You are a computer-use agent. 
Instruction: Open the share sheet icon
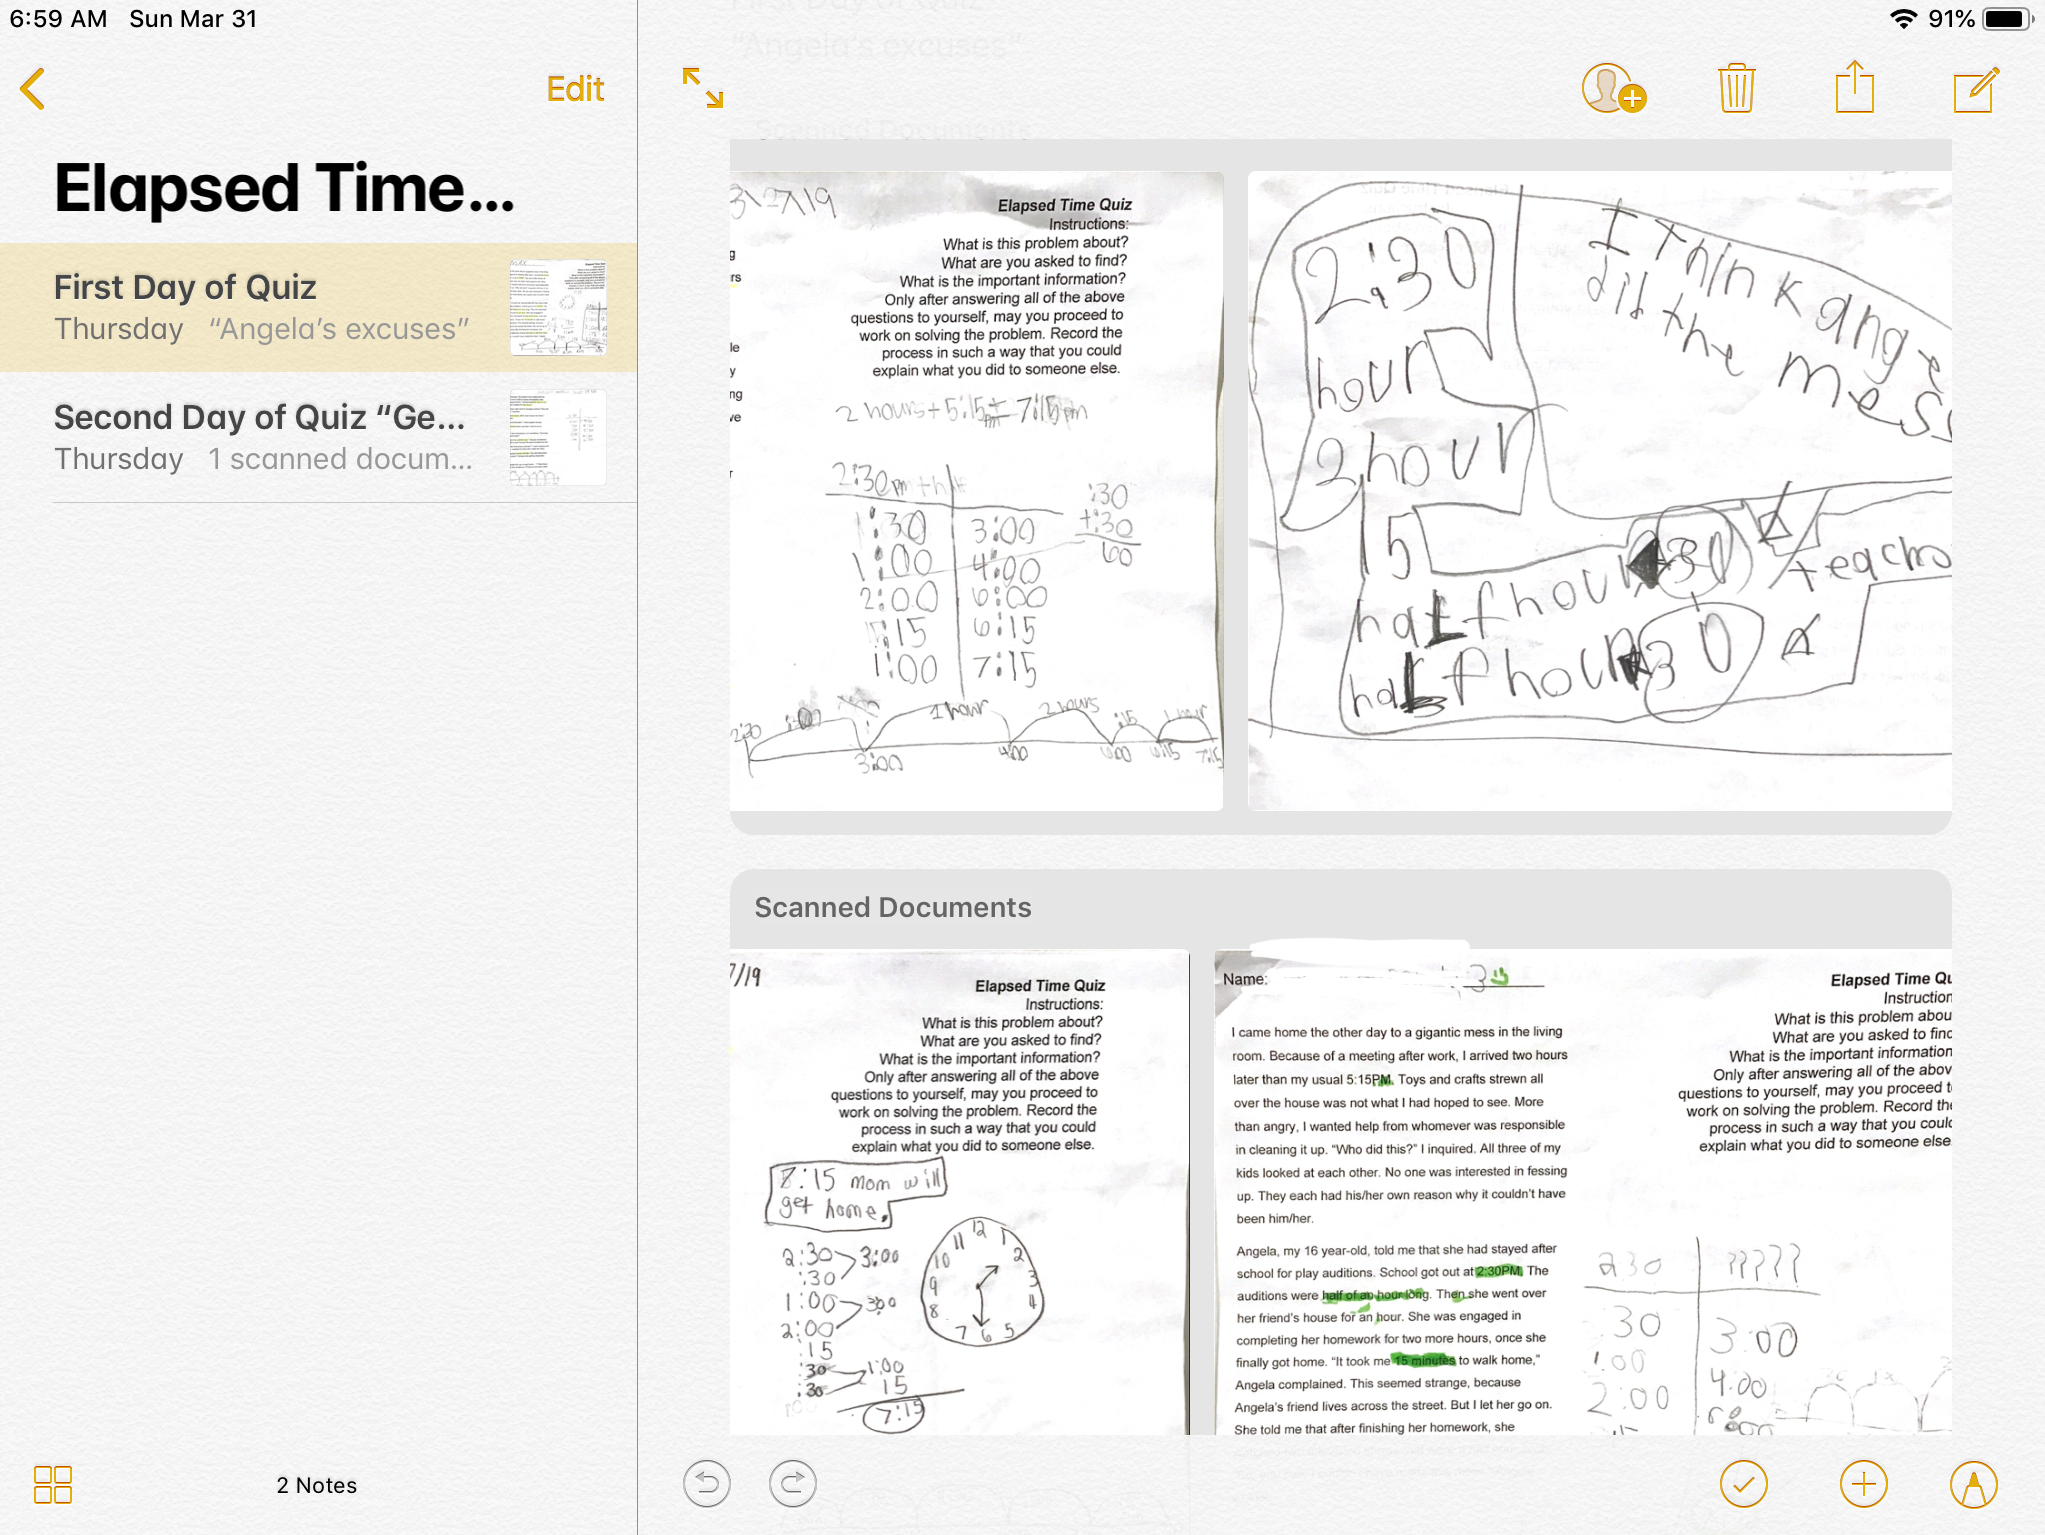[1854, 89]
